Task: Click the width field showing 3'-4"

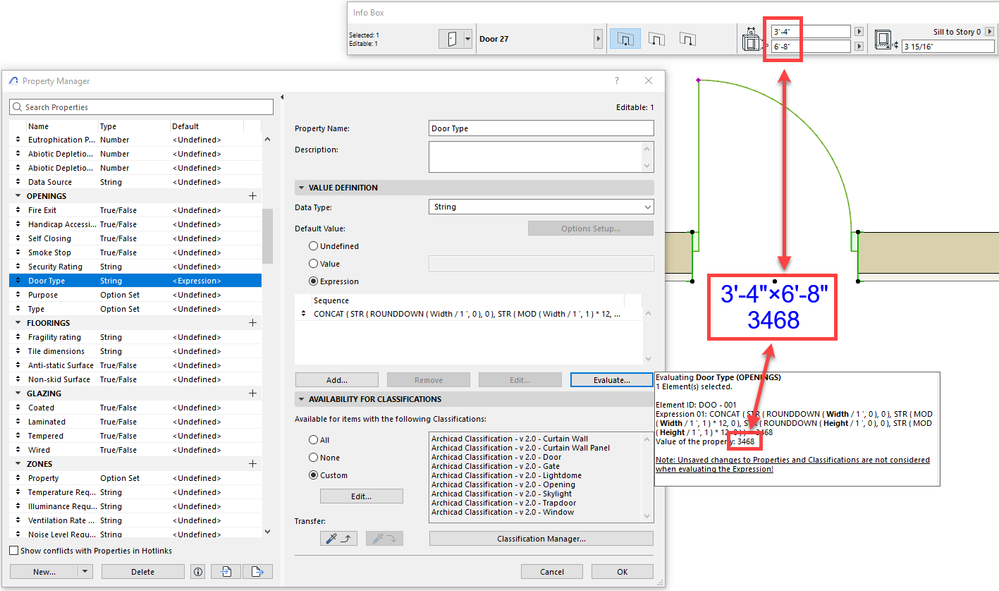Action: [x=810, y=31]
